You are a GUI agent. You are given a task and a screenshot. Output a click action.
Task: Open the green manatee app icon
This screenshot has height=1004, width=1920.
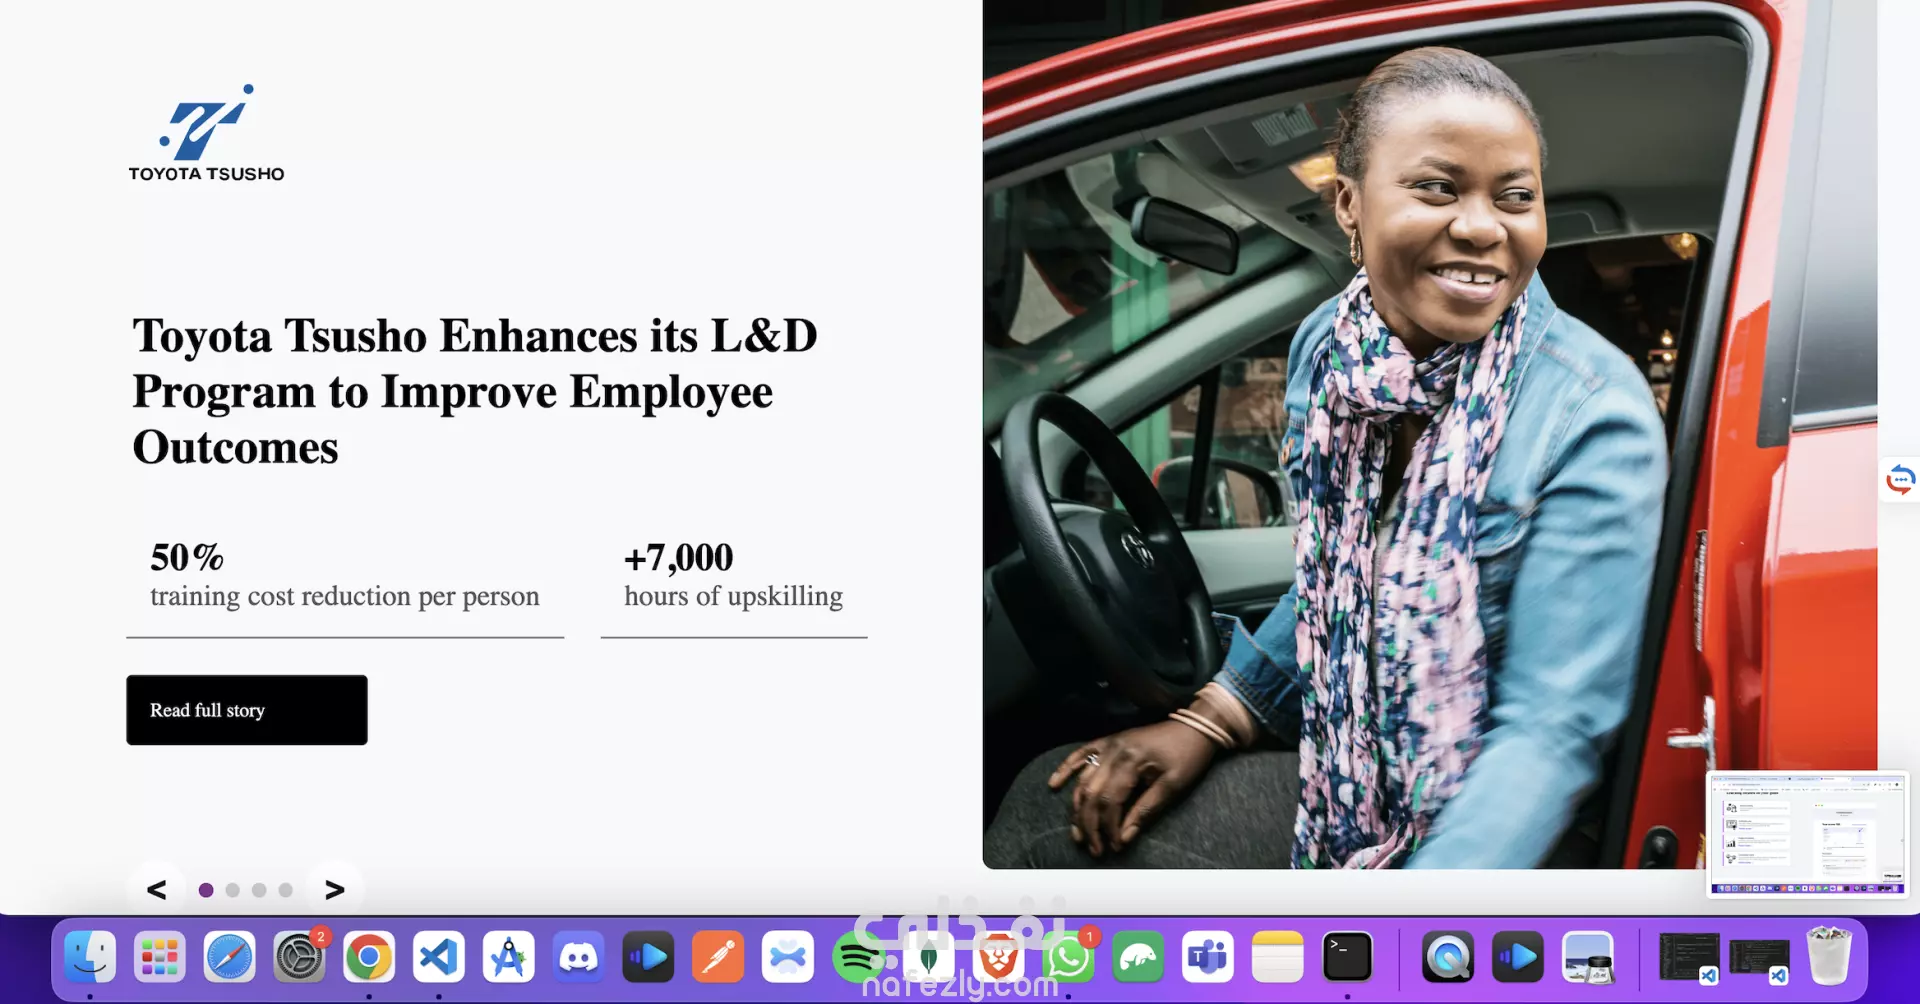coord(1138,958)
